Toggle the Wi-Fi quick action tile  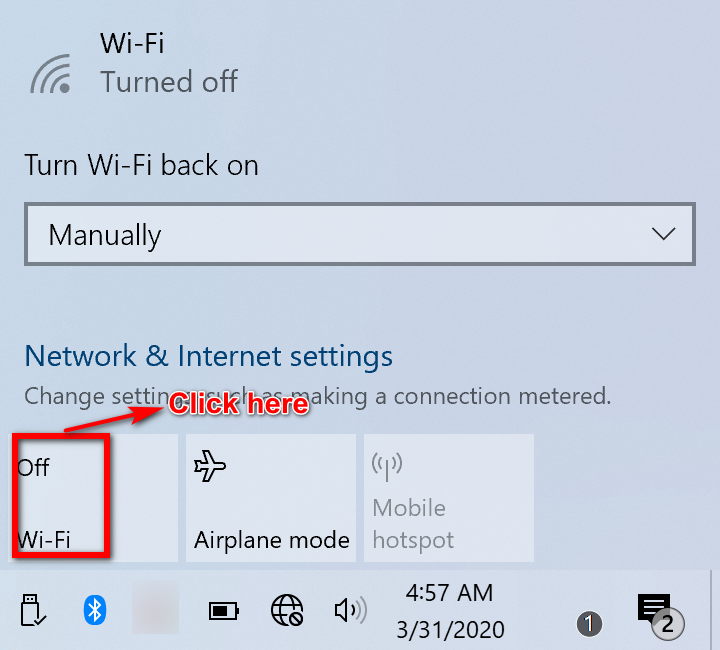click(93, 498)
